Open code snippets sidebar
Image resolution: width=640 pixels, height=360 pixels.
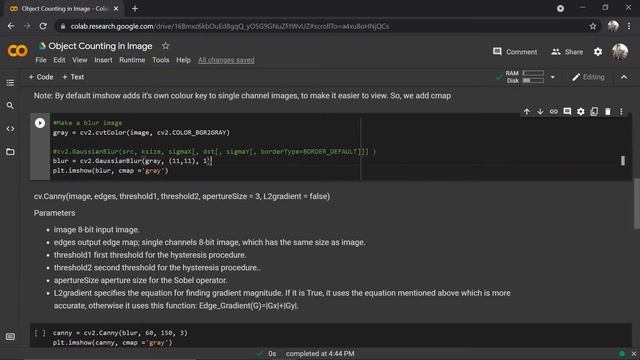point(10,129)
